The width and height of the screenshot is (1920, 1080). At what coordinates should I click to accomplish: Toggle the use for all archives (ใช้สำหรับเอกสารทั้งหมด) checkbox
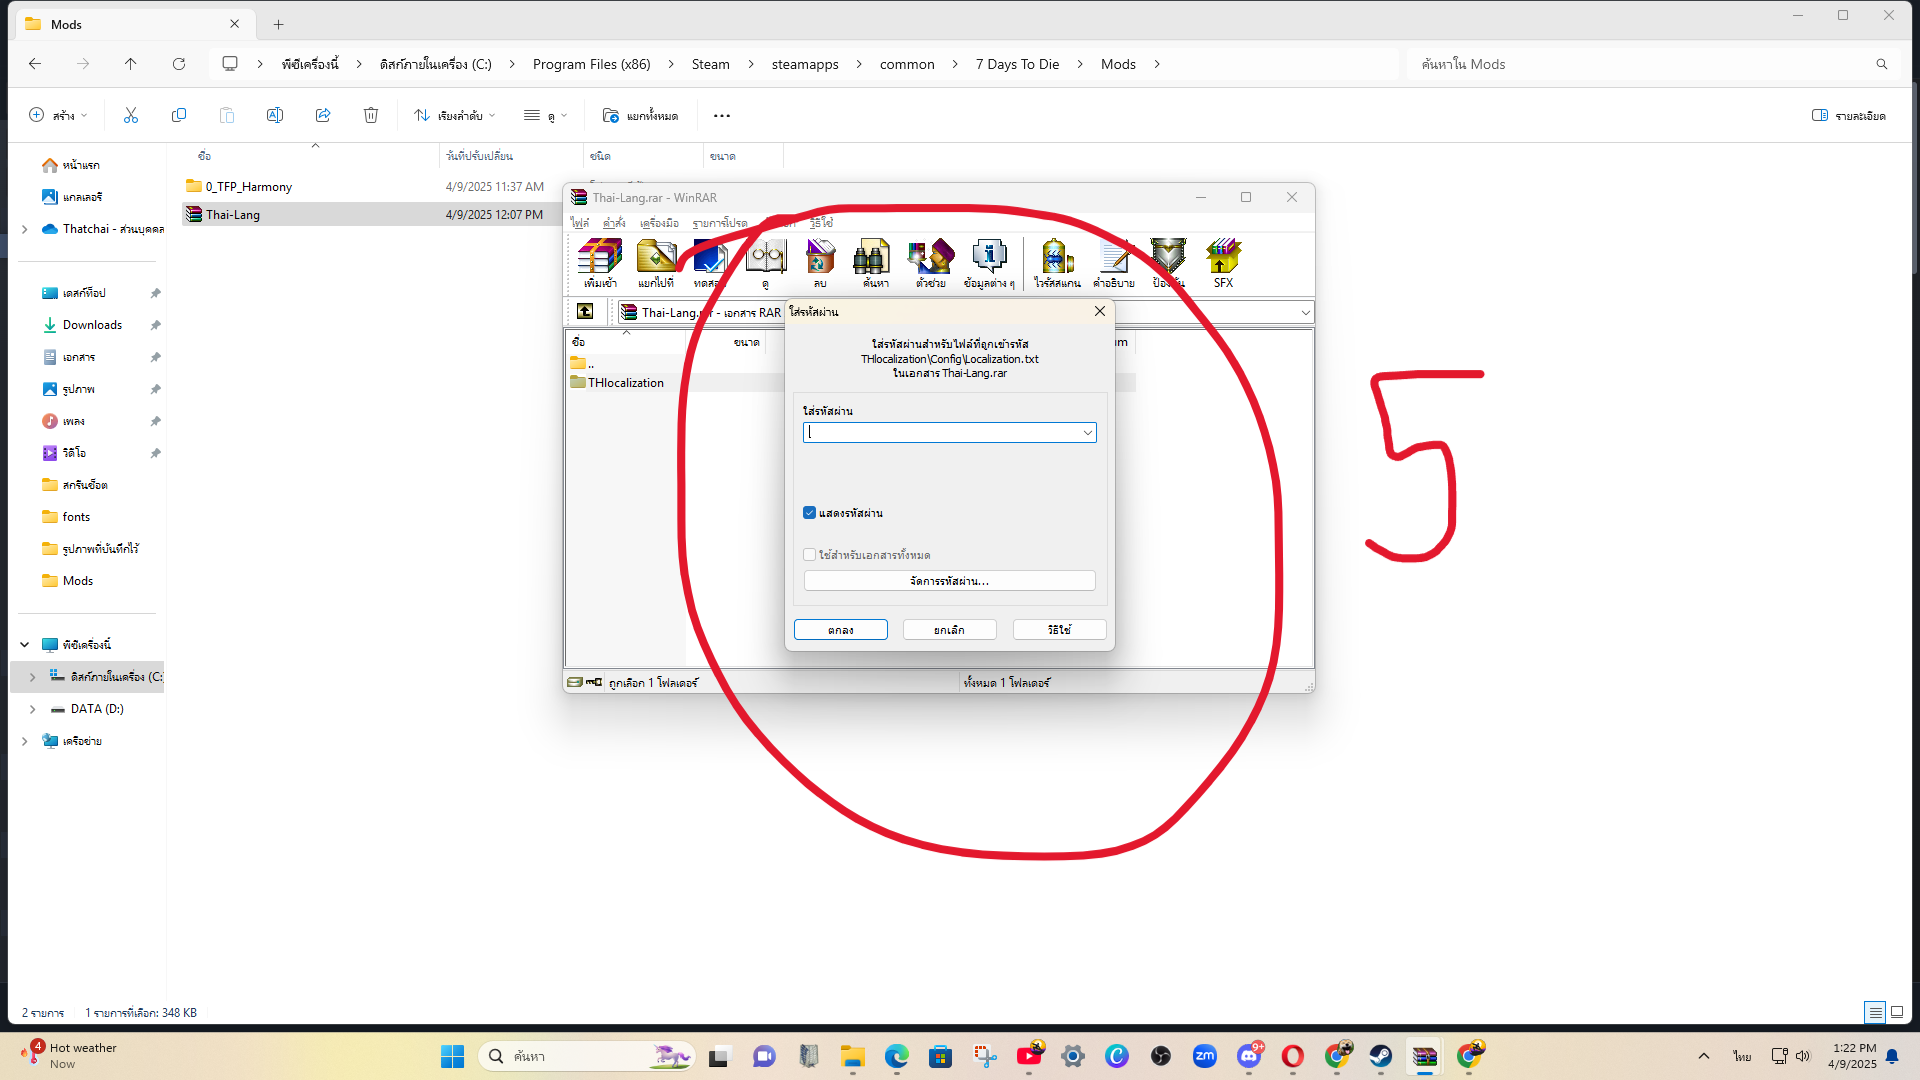(x=810, y=555)
